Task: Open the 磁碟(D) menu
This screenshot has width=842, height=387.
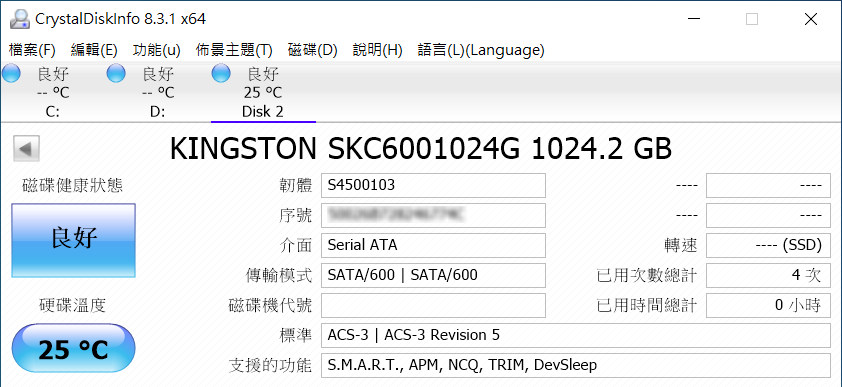Action: [313, 50]
